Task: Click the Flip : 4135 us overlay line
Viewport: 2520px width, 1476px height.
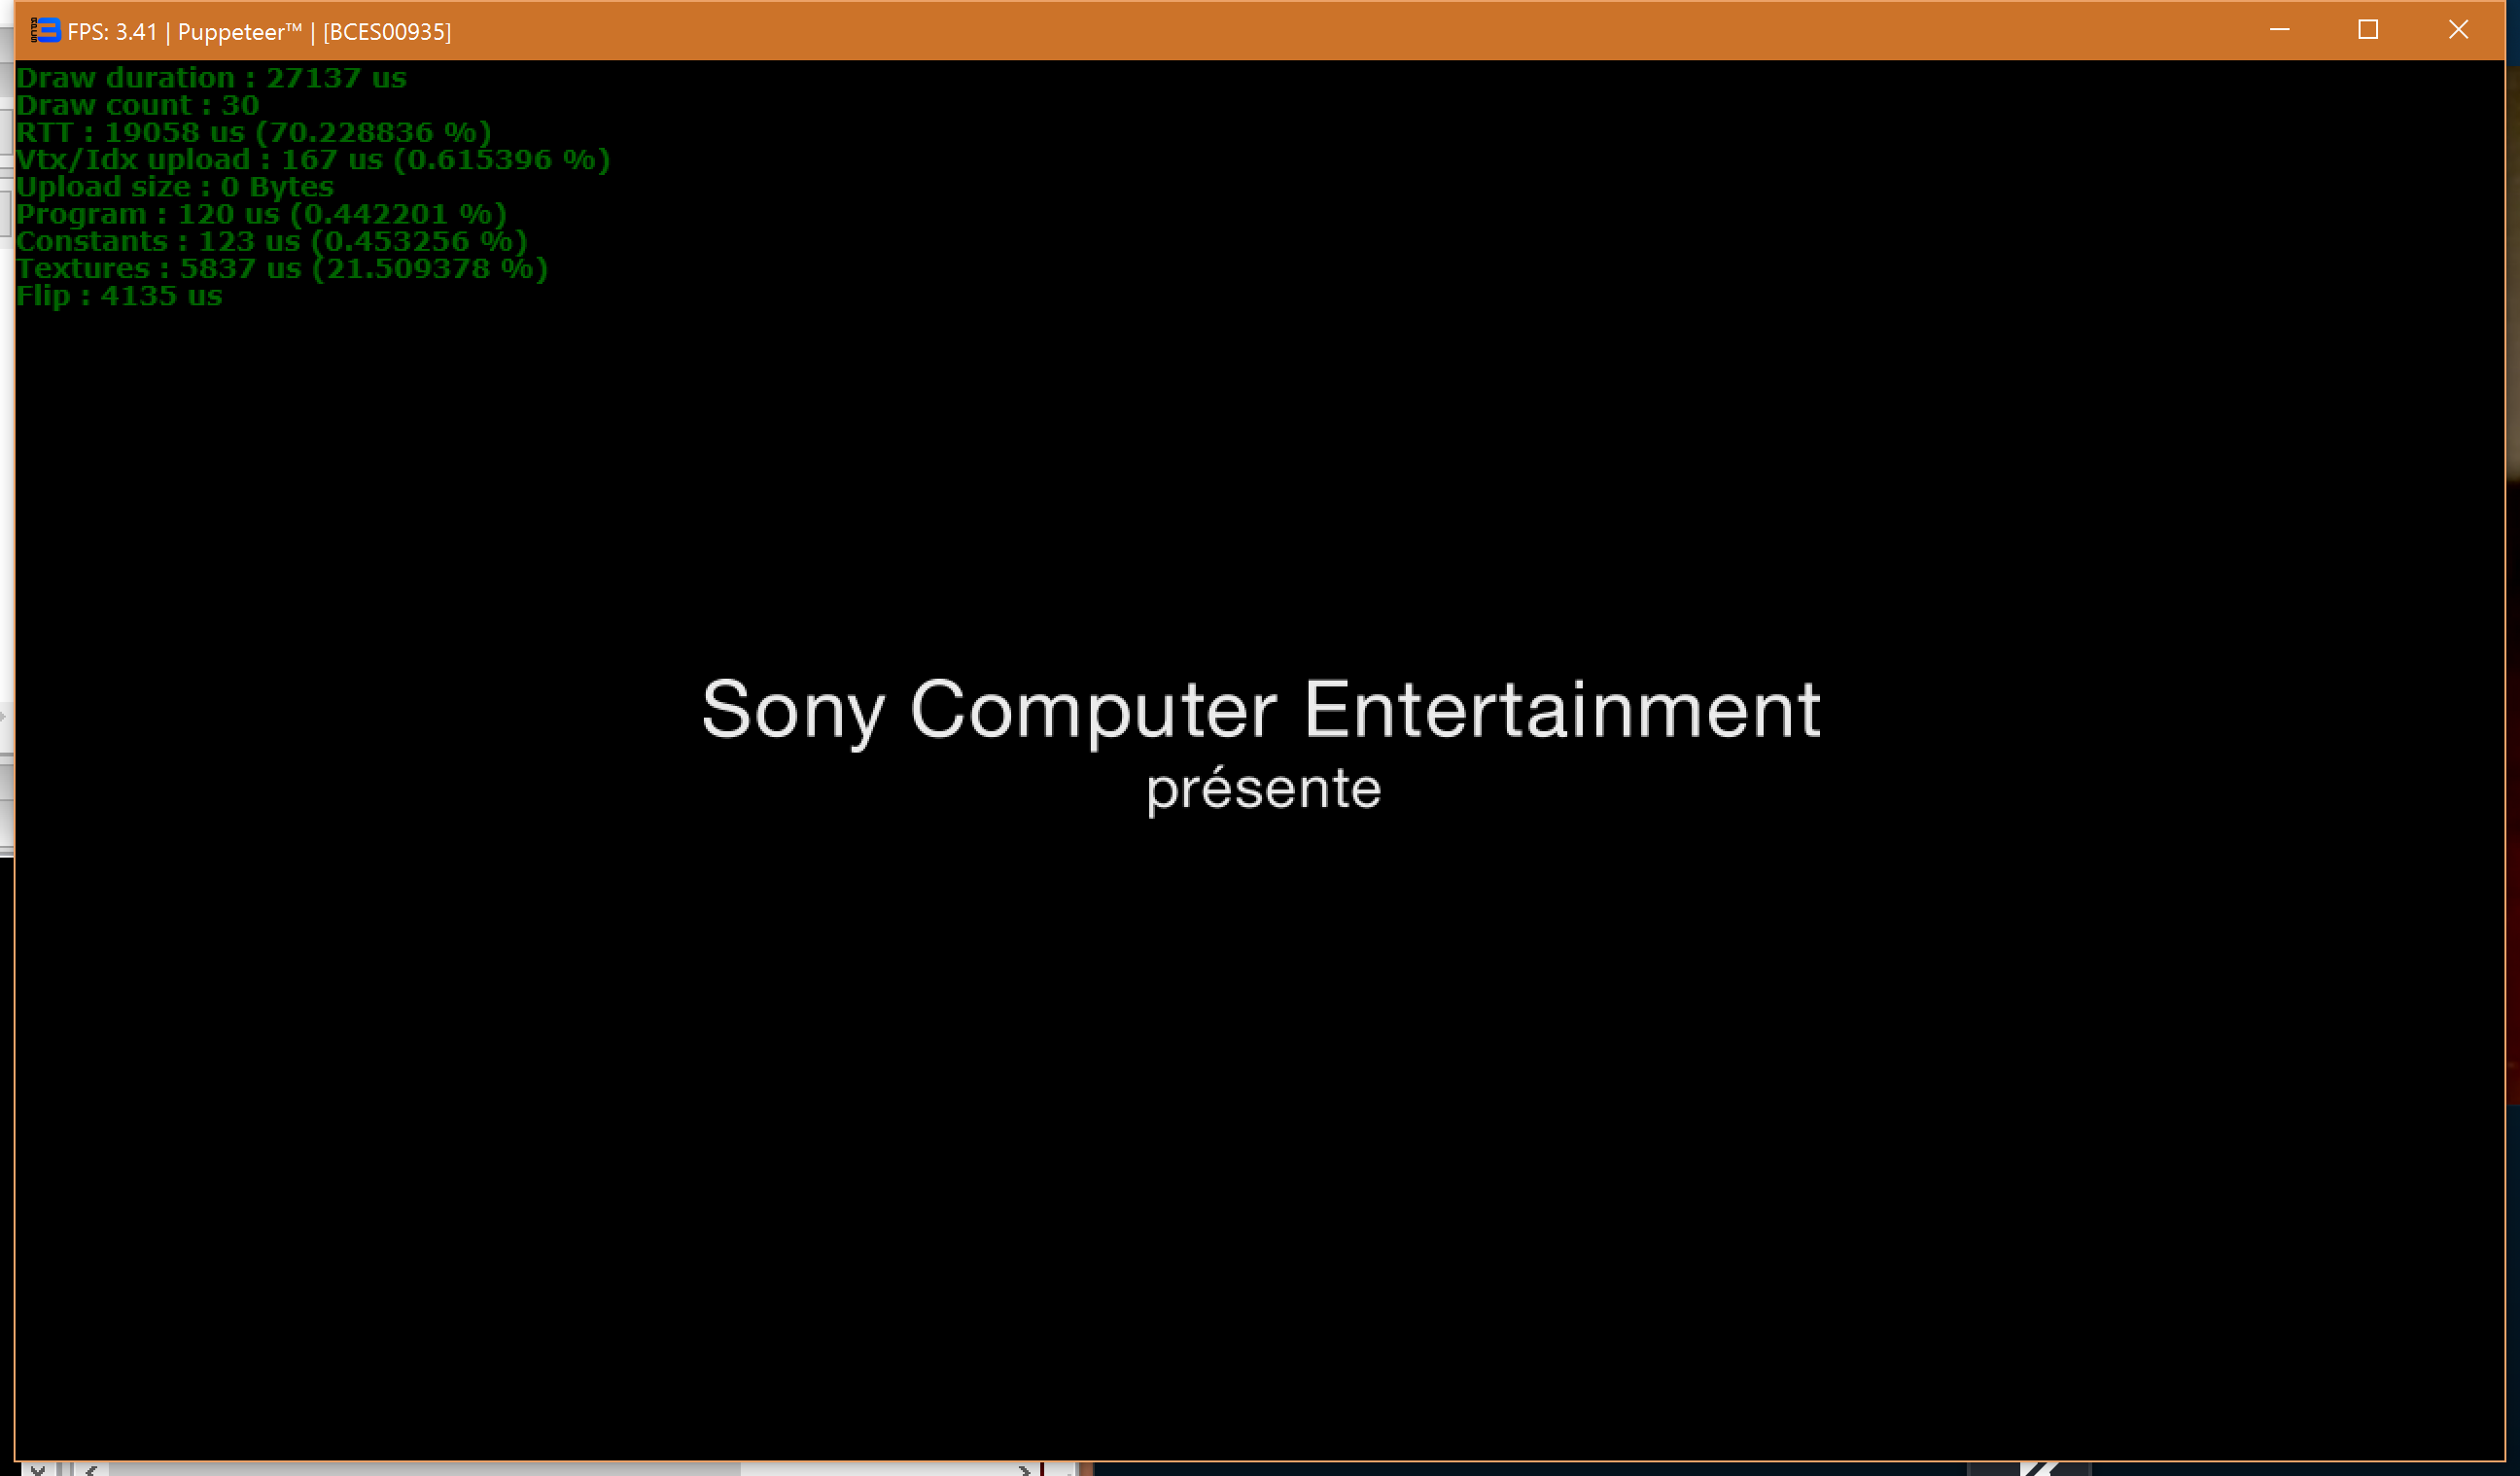Action: click(x=119, y=296)
